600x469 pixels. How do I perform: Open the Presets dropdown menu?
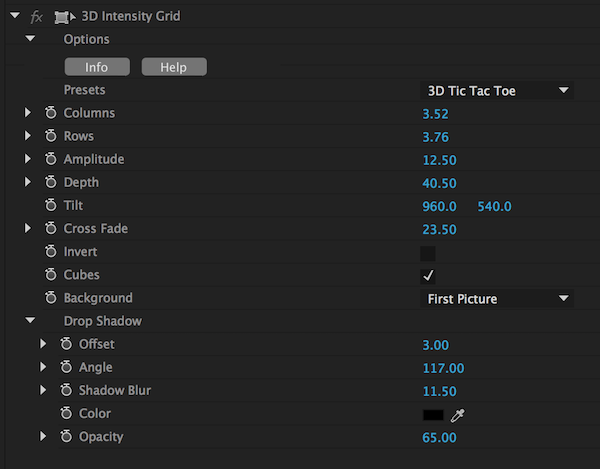497,90
